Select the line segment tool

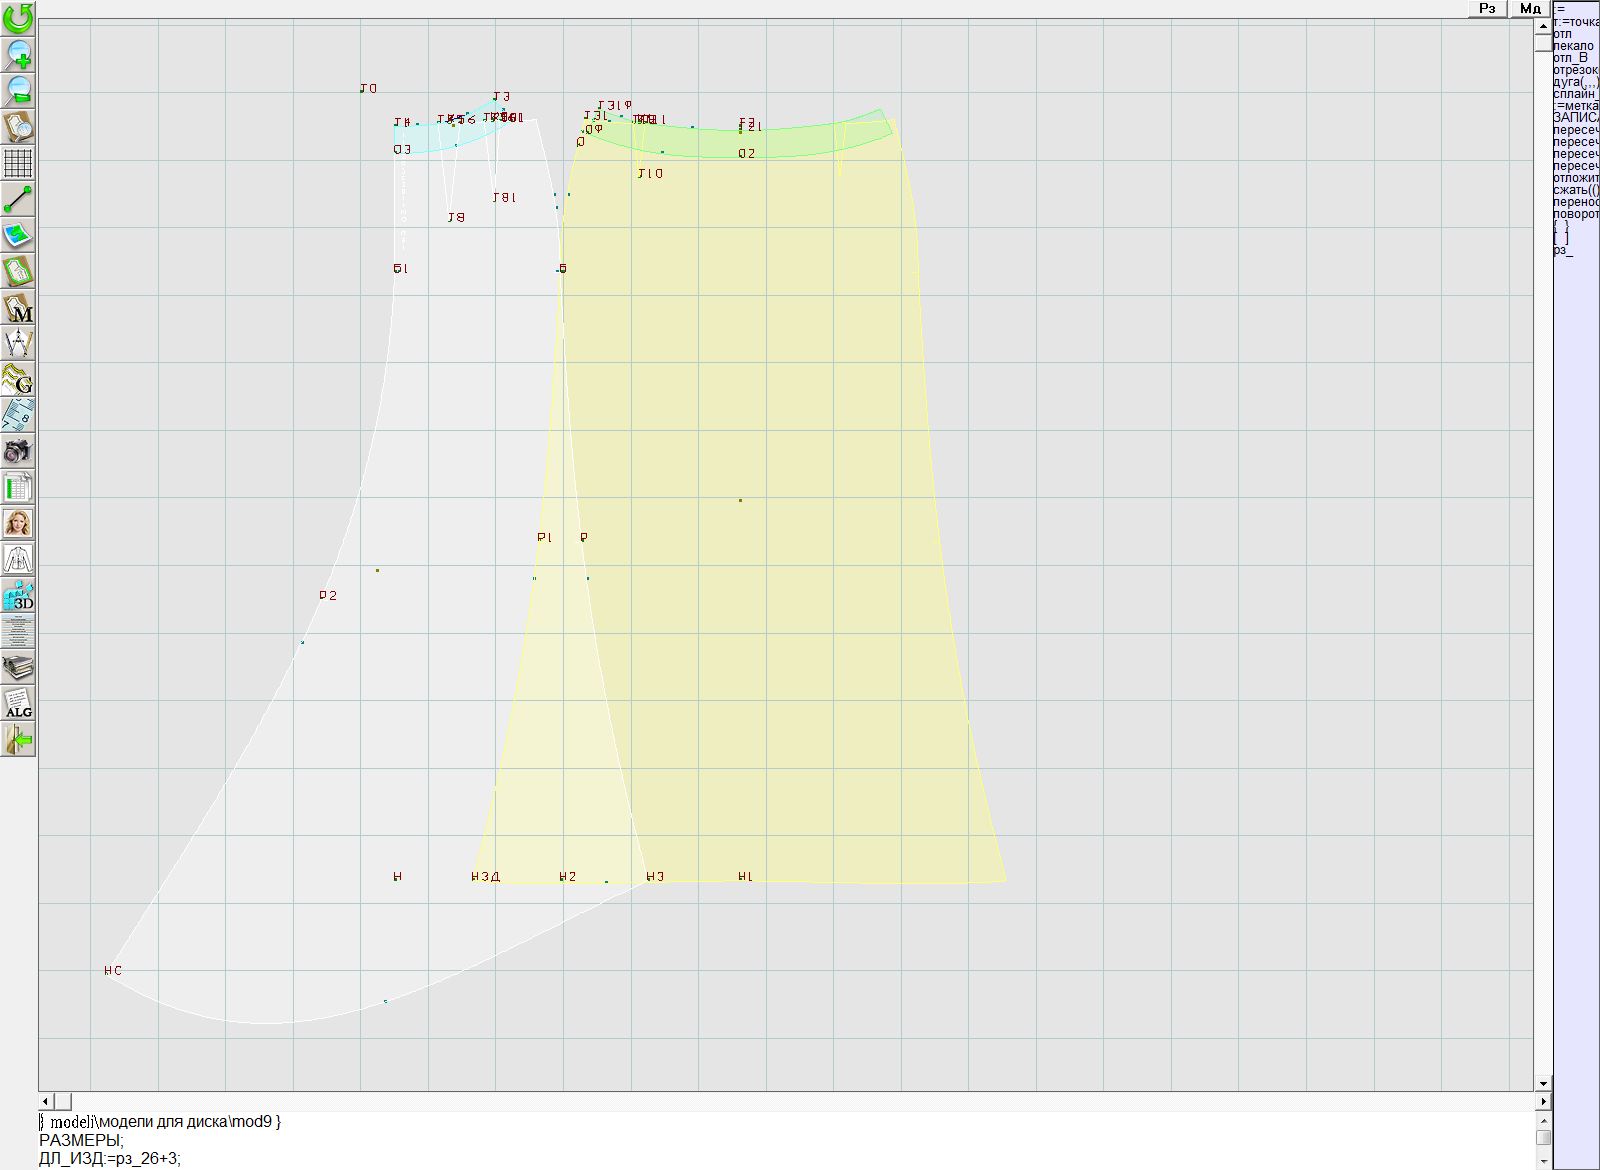(x=18, y=199)
